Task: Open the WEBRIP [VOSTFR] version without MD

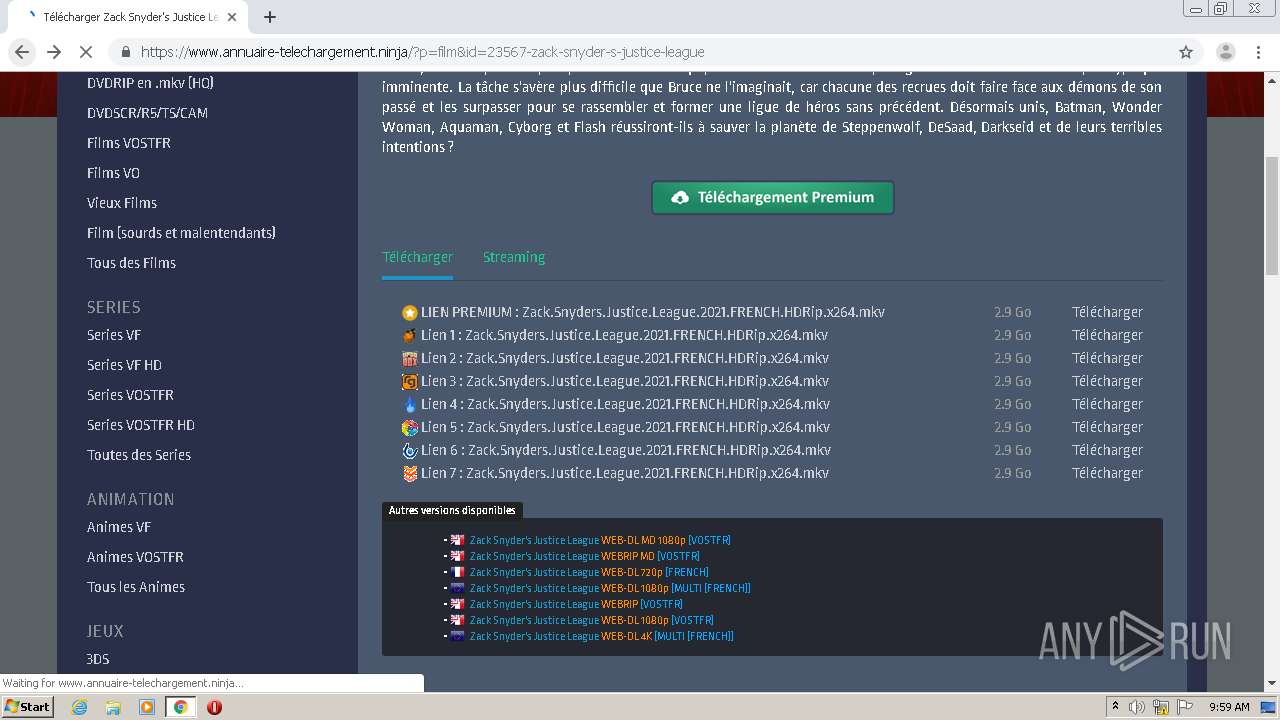Action: coord(576,604)
